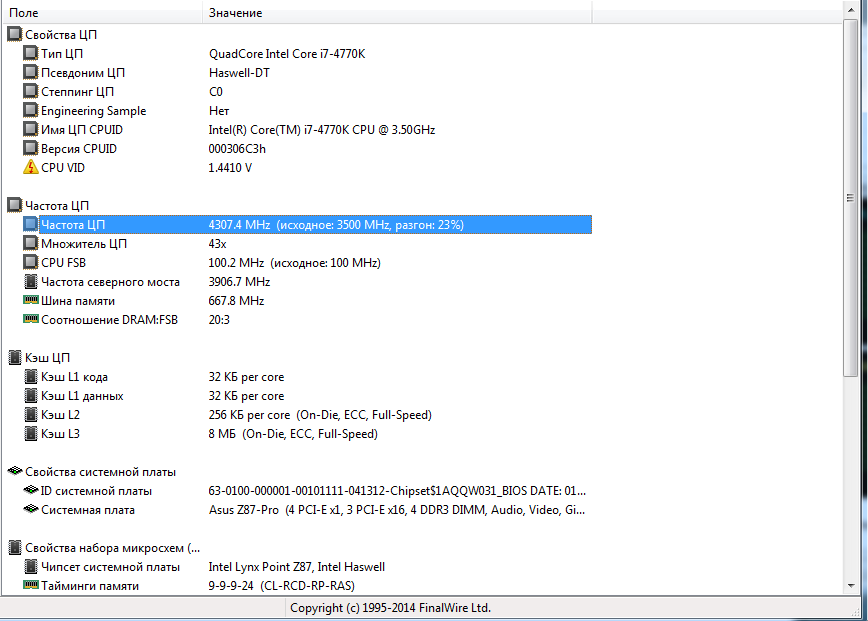Click the value 3906.7 MHz
868x621 pixels.
[x=239, y=282]
